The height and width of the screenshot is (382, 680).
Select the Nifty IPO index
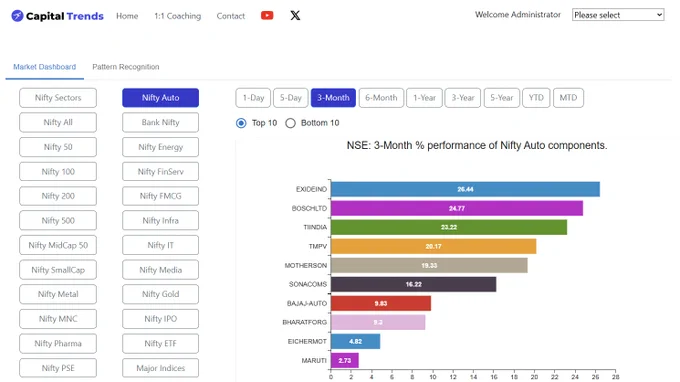(x=160, y=319)
